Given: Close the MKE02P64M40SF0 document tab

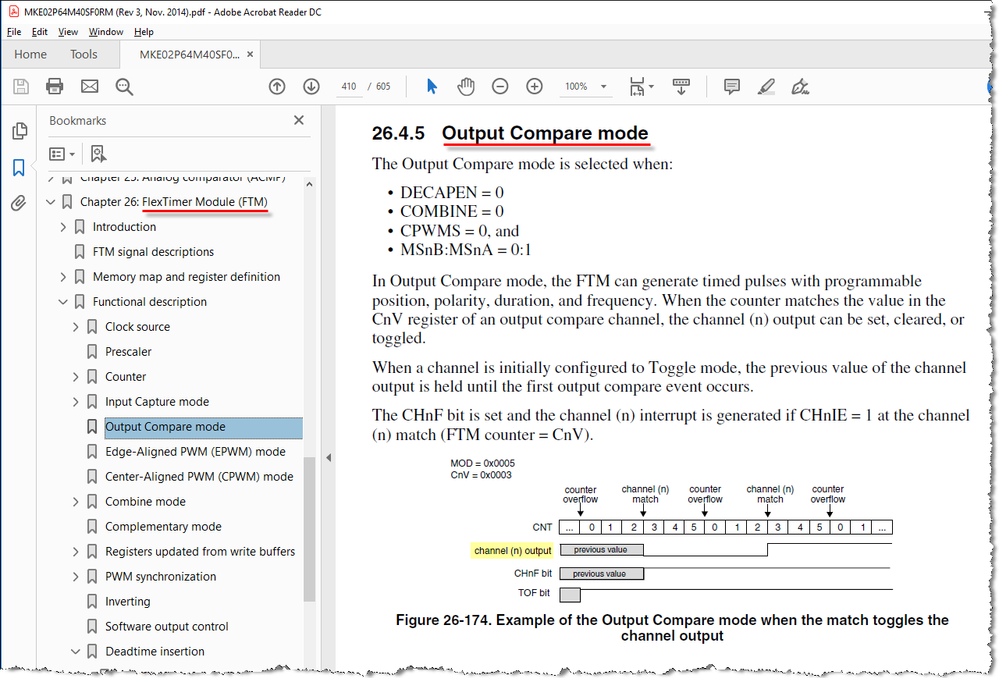Looking at the screenshot, I should tap(250, 54).
